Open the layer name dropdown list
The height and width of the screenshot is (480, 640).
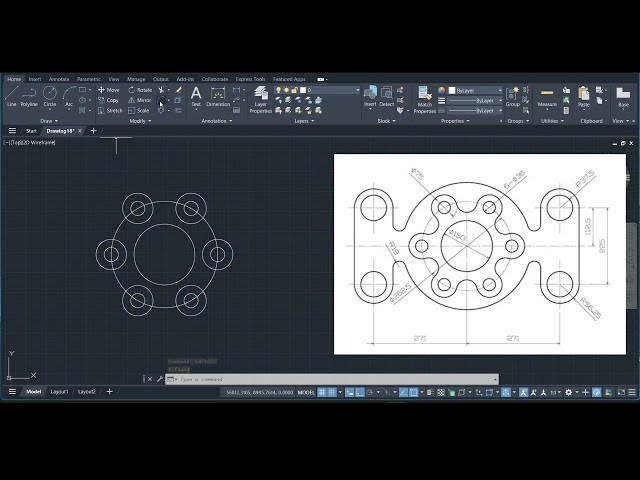tap(358, 90)
